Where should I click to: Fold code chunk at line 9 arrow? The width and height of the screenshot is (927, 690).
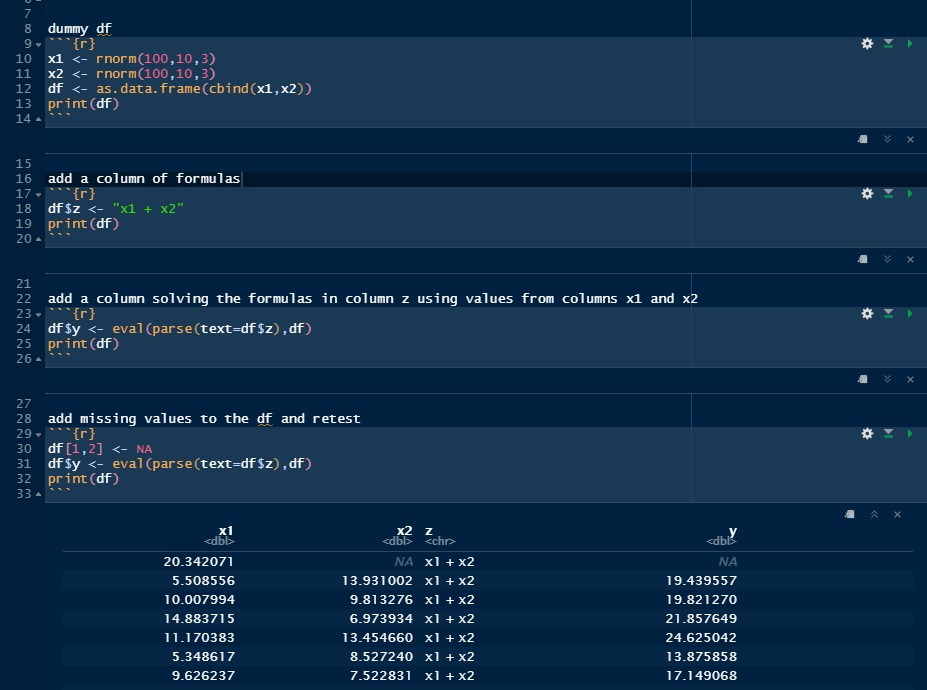[38, 45]
